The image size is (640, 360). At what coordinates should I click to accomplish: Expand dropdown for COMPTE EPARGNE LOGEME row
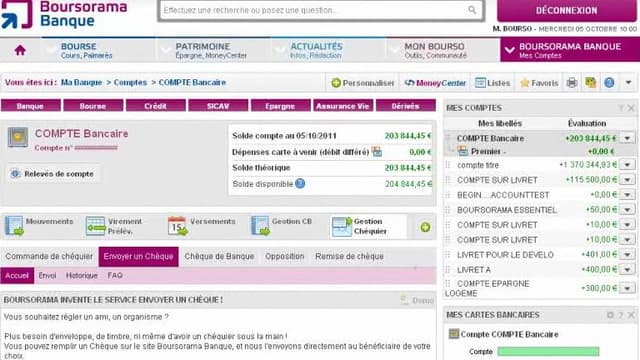[627, 288]
